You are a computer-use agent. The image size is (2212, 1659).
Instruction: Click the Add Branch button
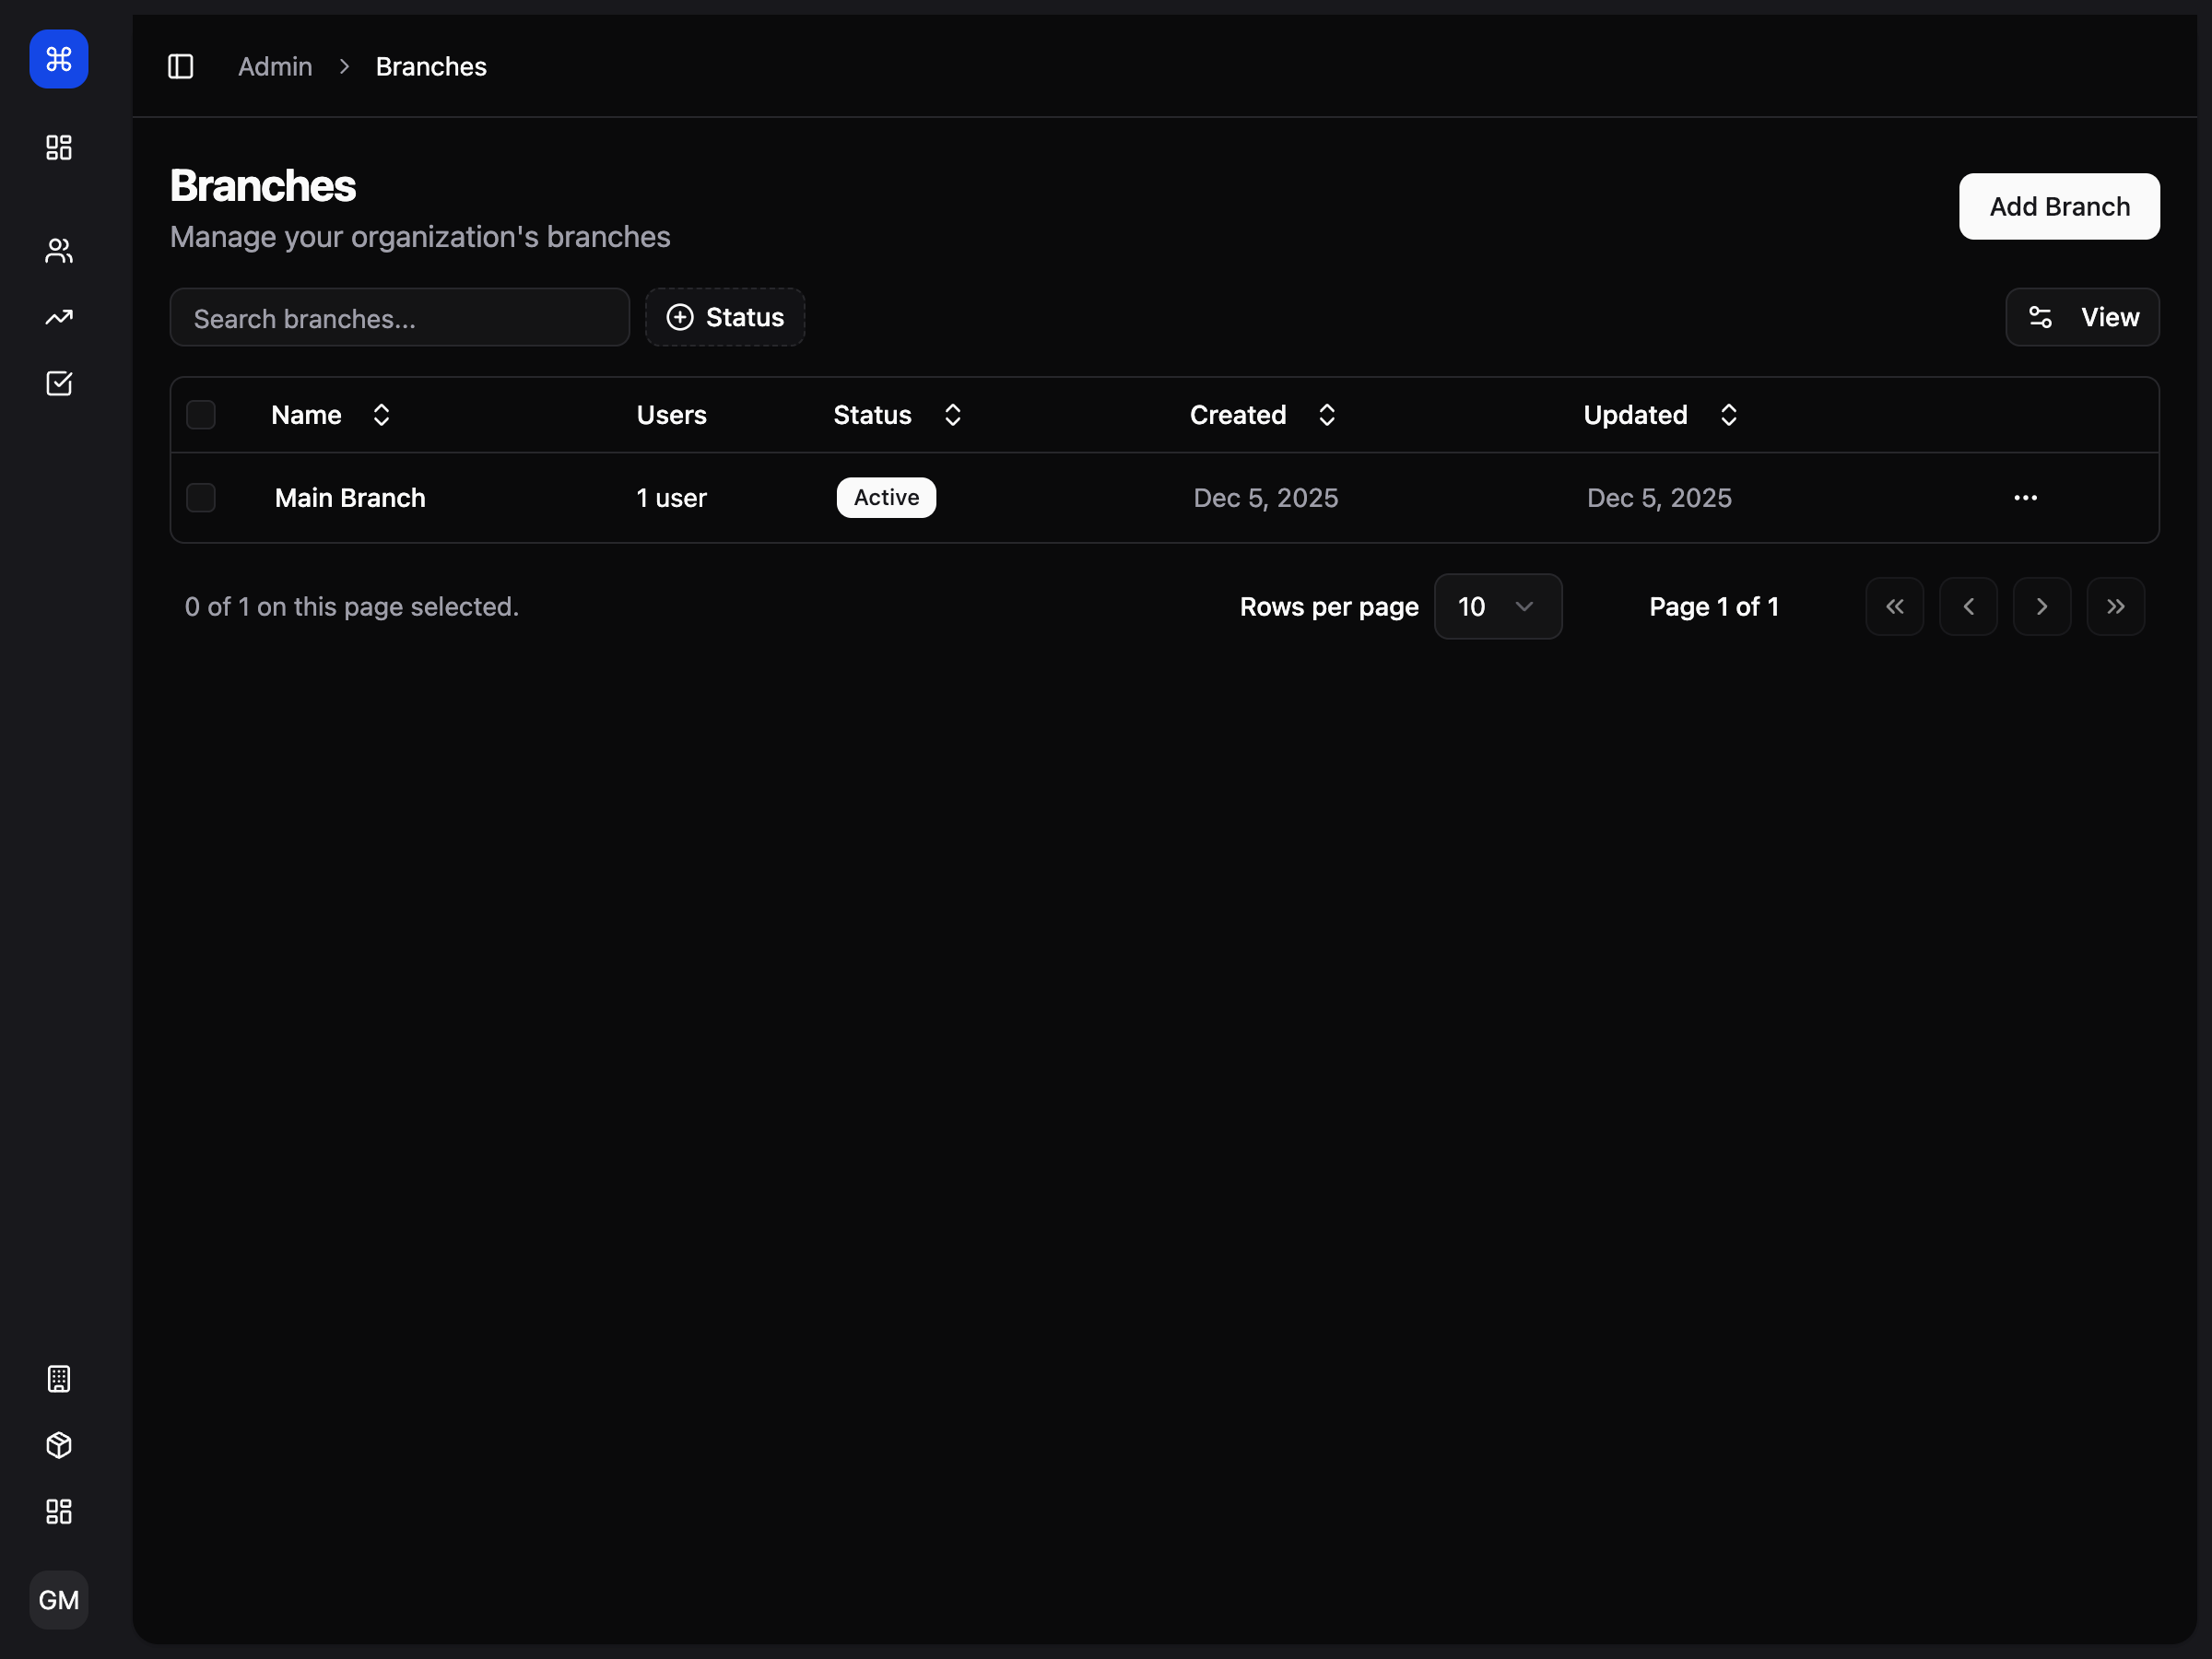(2059, 207)
